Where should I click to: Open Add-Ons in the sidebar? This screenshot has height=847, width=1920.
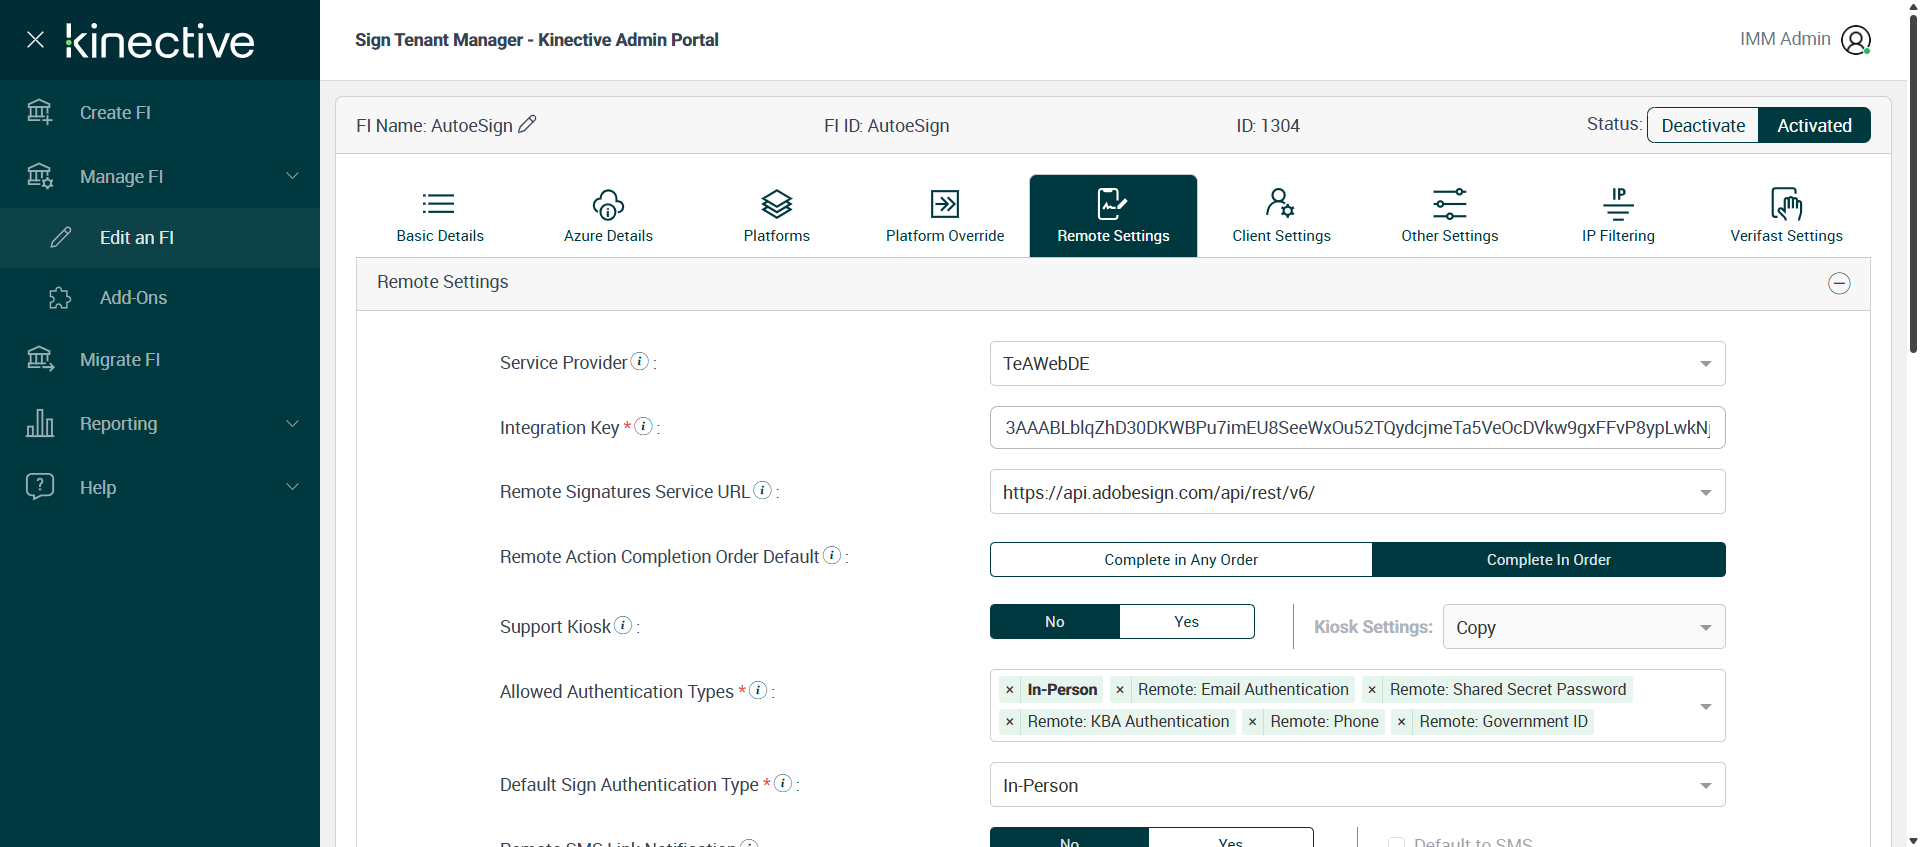click(160, 298)
